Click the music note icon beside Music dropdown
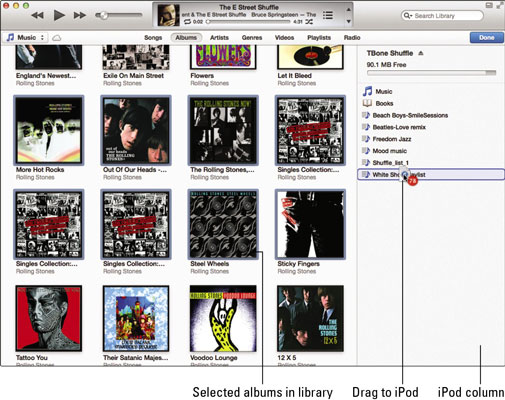Image resolution: width=505 pixels, height=400 pixels. click(11, 37)
